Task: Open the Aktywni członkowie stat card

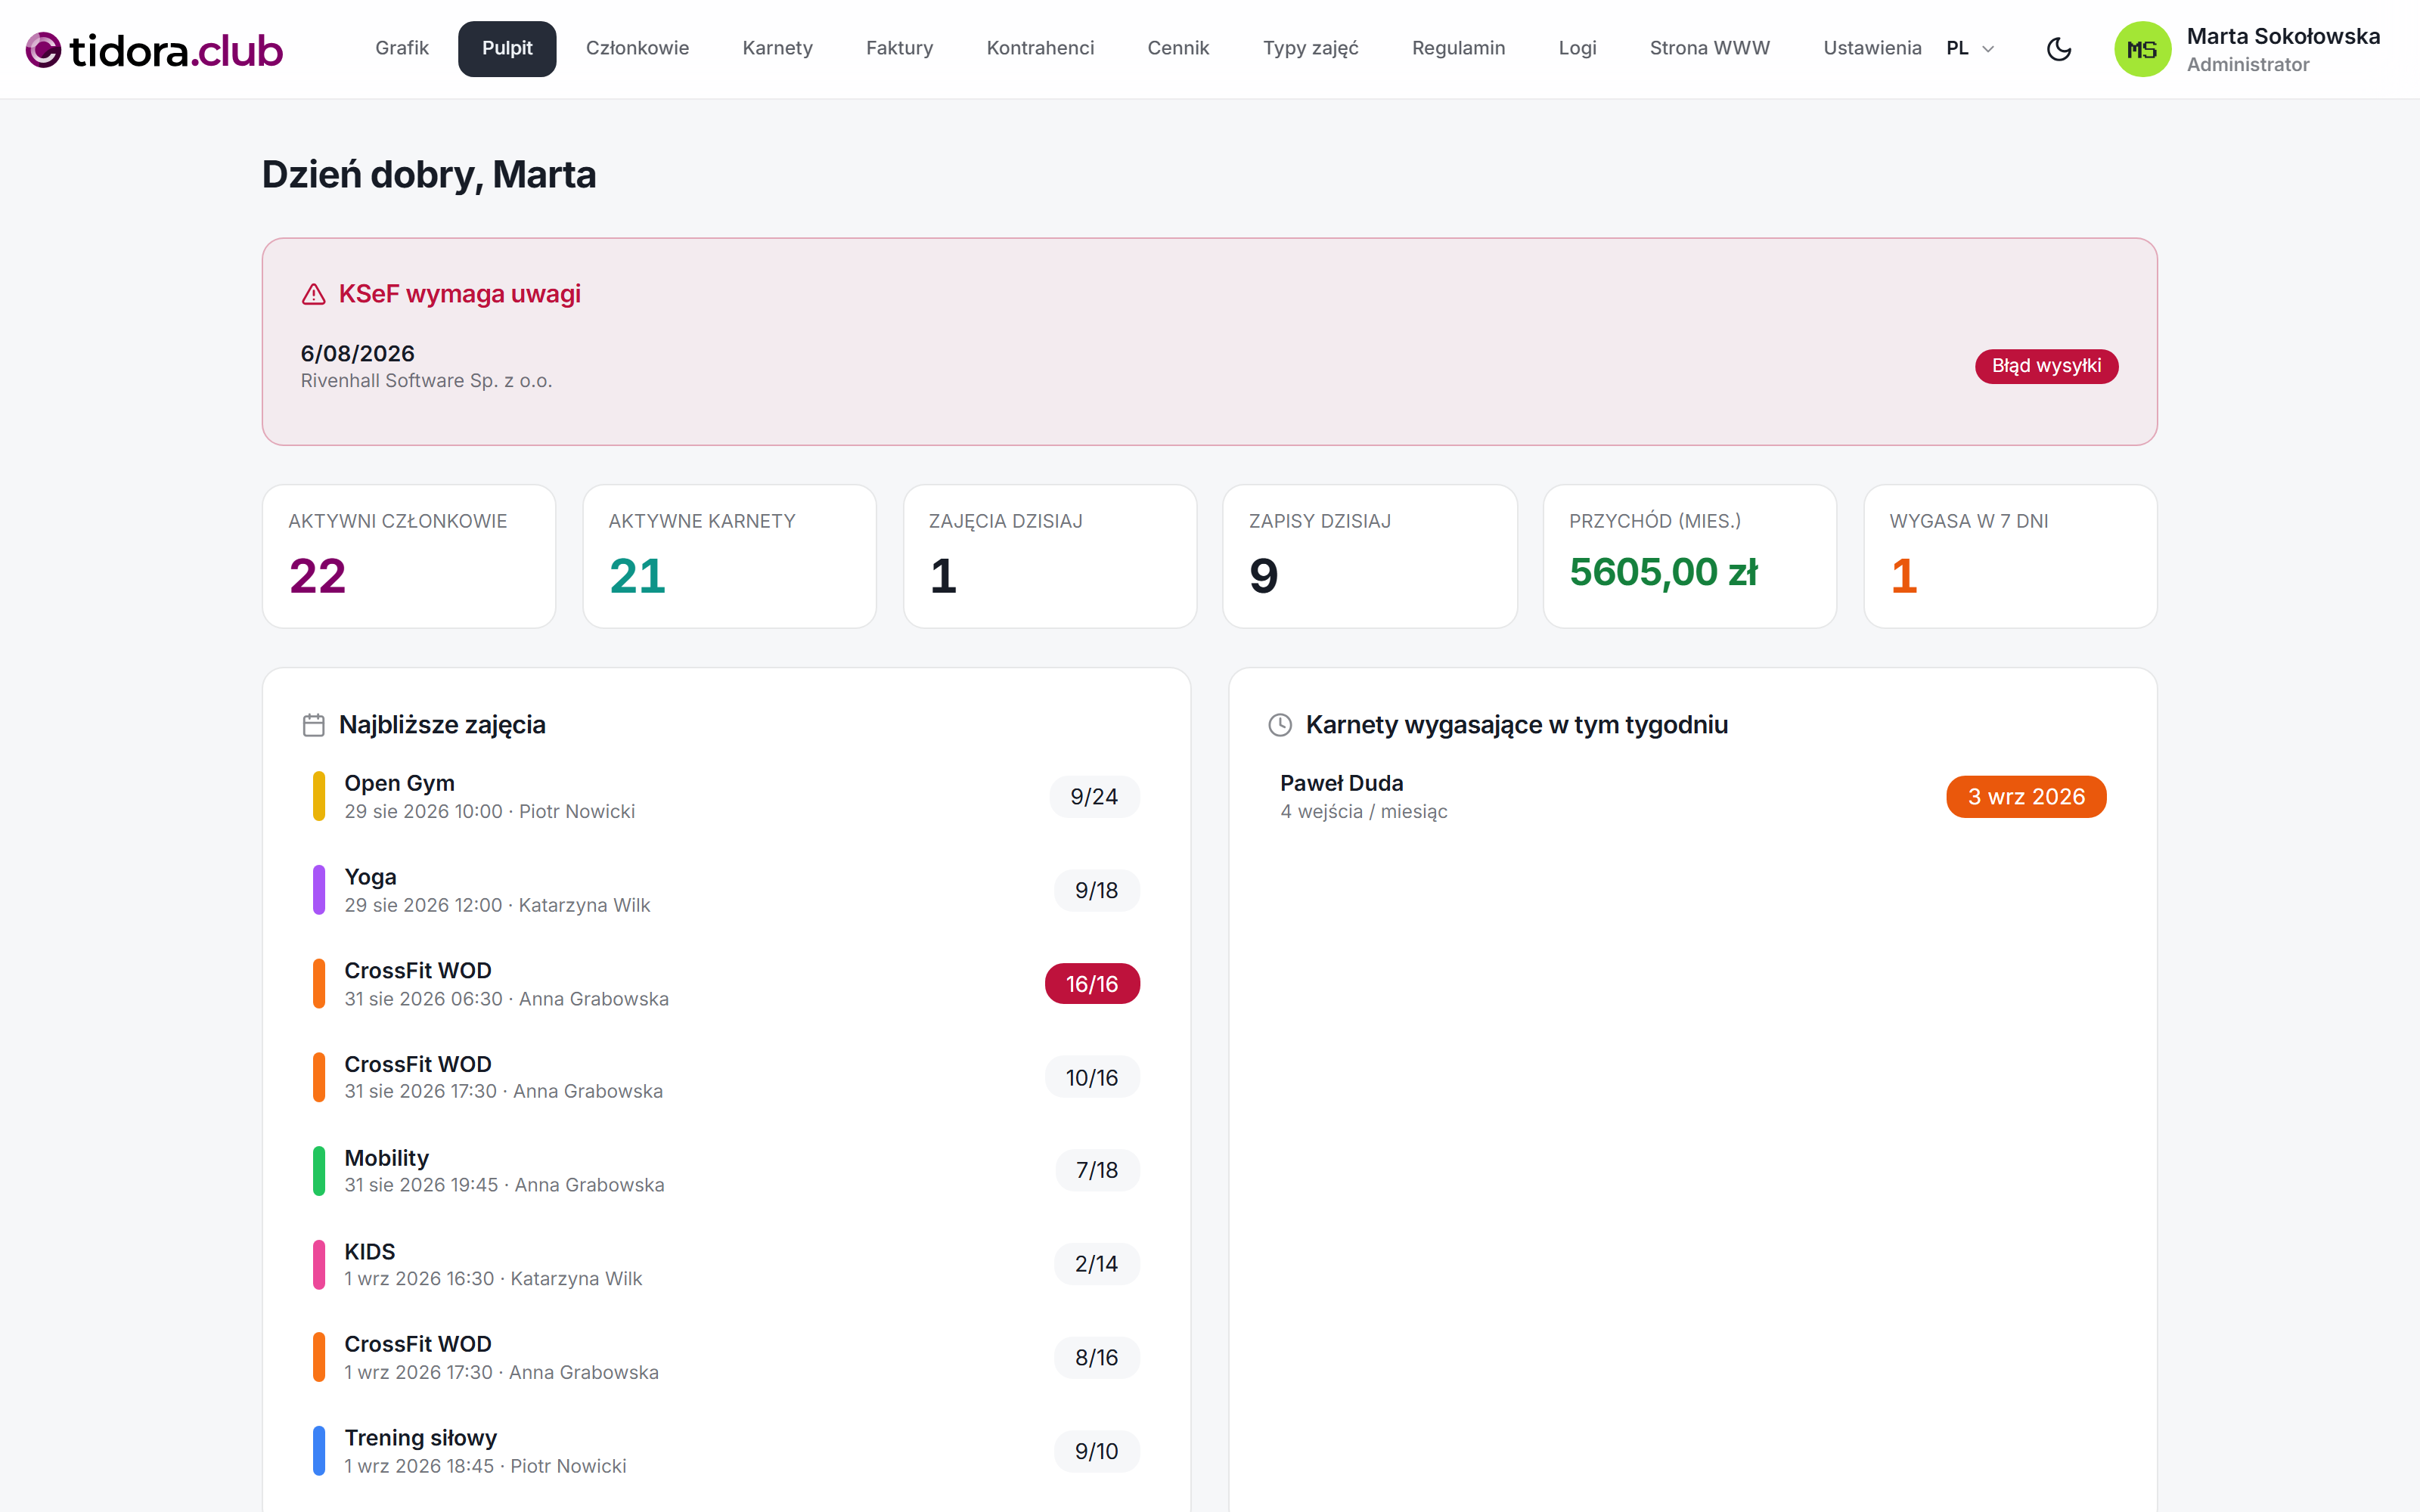Action: coord(409,557)
